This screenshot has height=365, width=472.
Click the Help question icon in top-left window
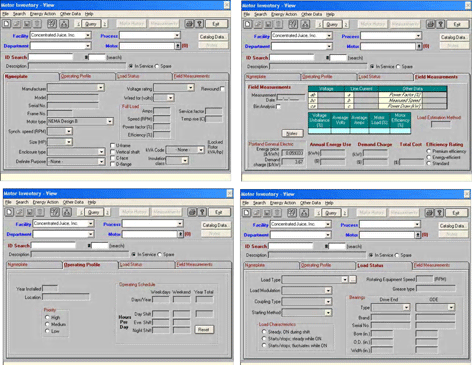199,24
